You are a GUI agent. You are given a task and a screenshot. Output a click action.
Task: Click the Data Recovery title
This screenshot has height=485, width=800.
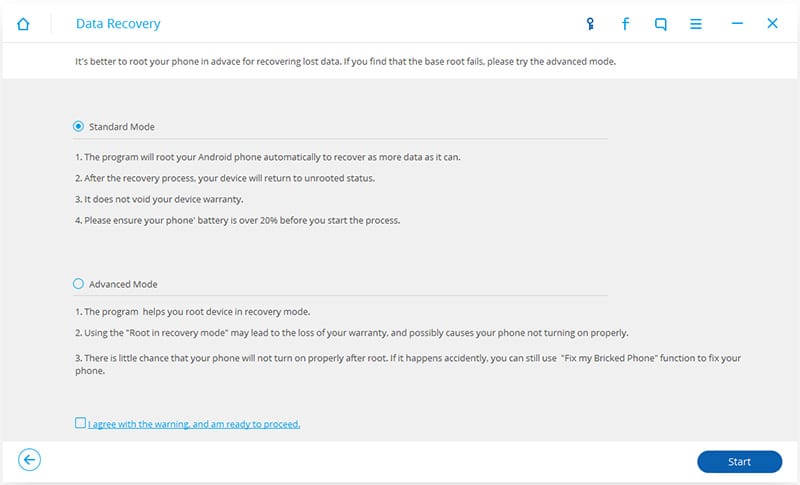click(118, 24)
